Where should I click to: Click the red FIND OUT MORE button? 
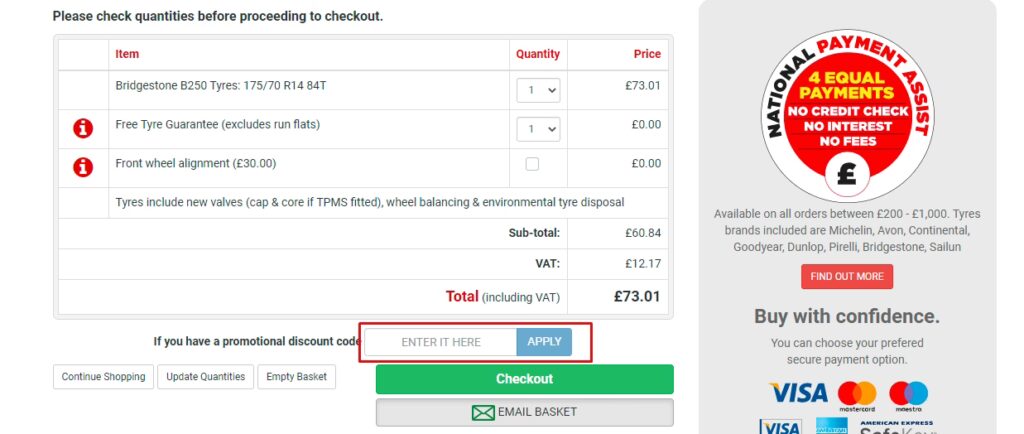pos(846,277)
